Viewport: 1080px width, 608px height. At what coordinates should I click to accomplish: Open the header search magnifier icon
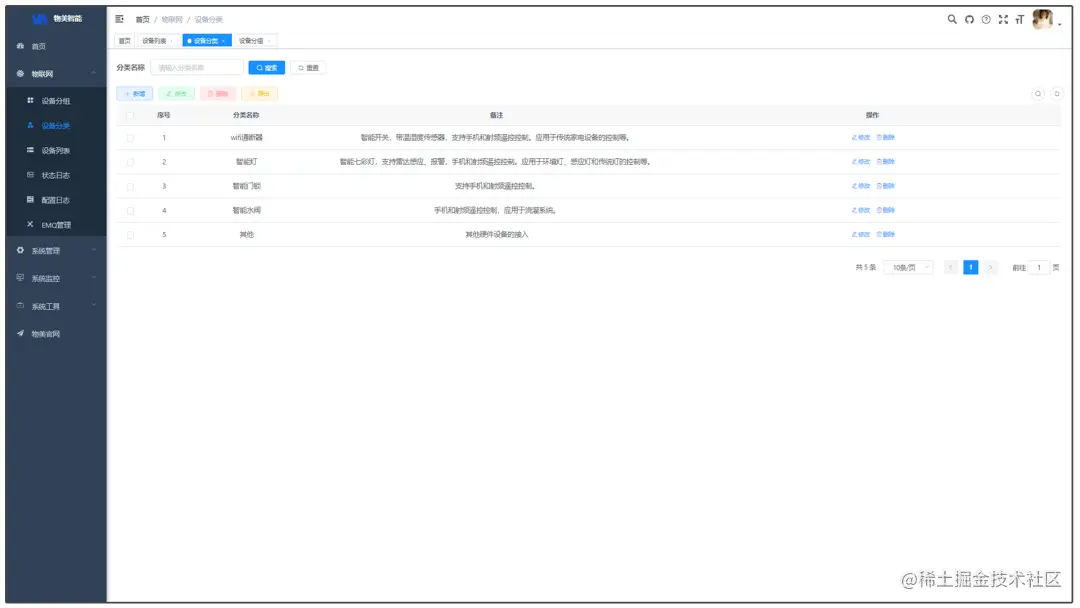coord(952,19)
